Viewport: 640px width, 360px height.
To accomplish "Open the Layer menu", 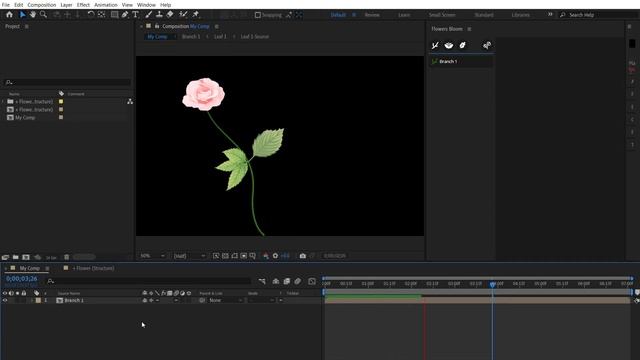I will [x=66, y=5].
